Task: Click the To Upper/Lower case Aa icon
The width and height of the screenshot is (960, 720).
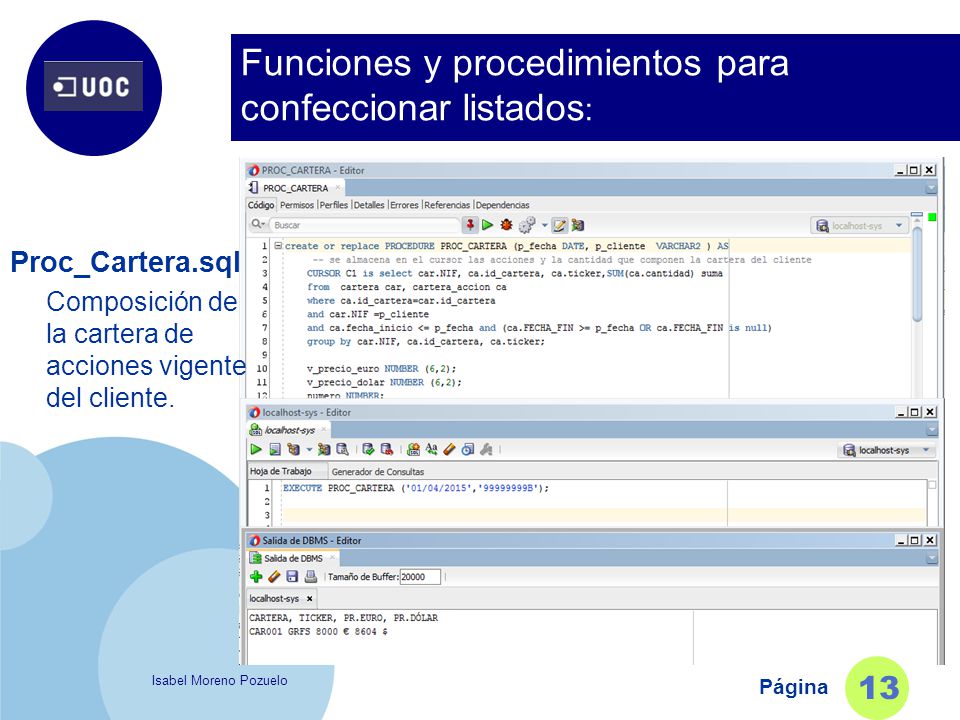Action: pyautogui.click(x=432, y=449)
